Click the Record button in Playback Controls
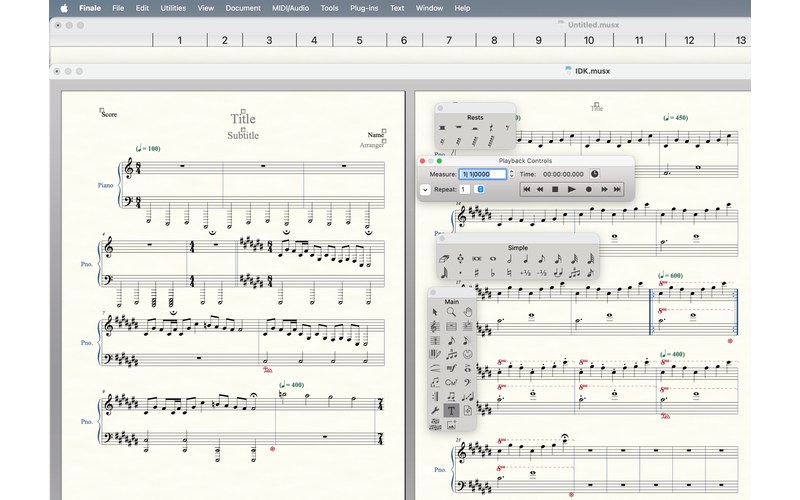 [x=588, y=189]
